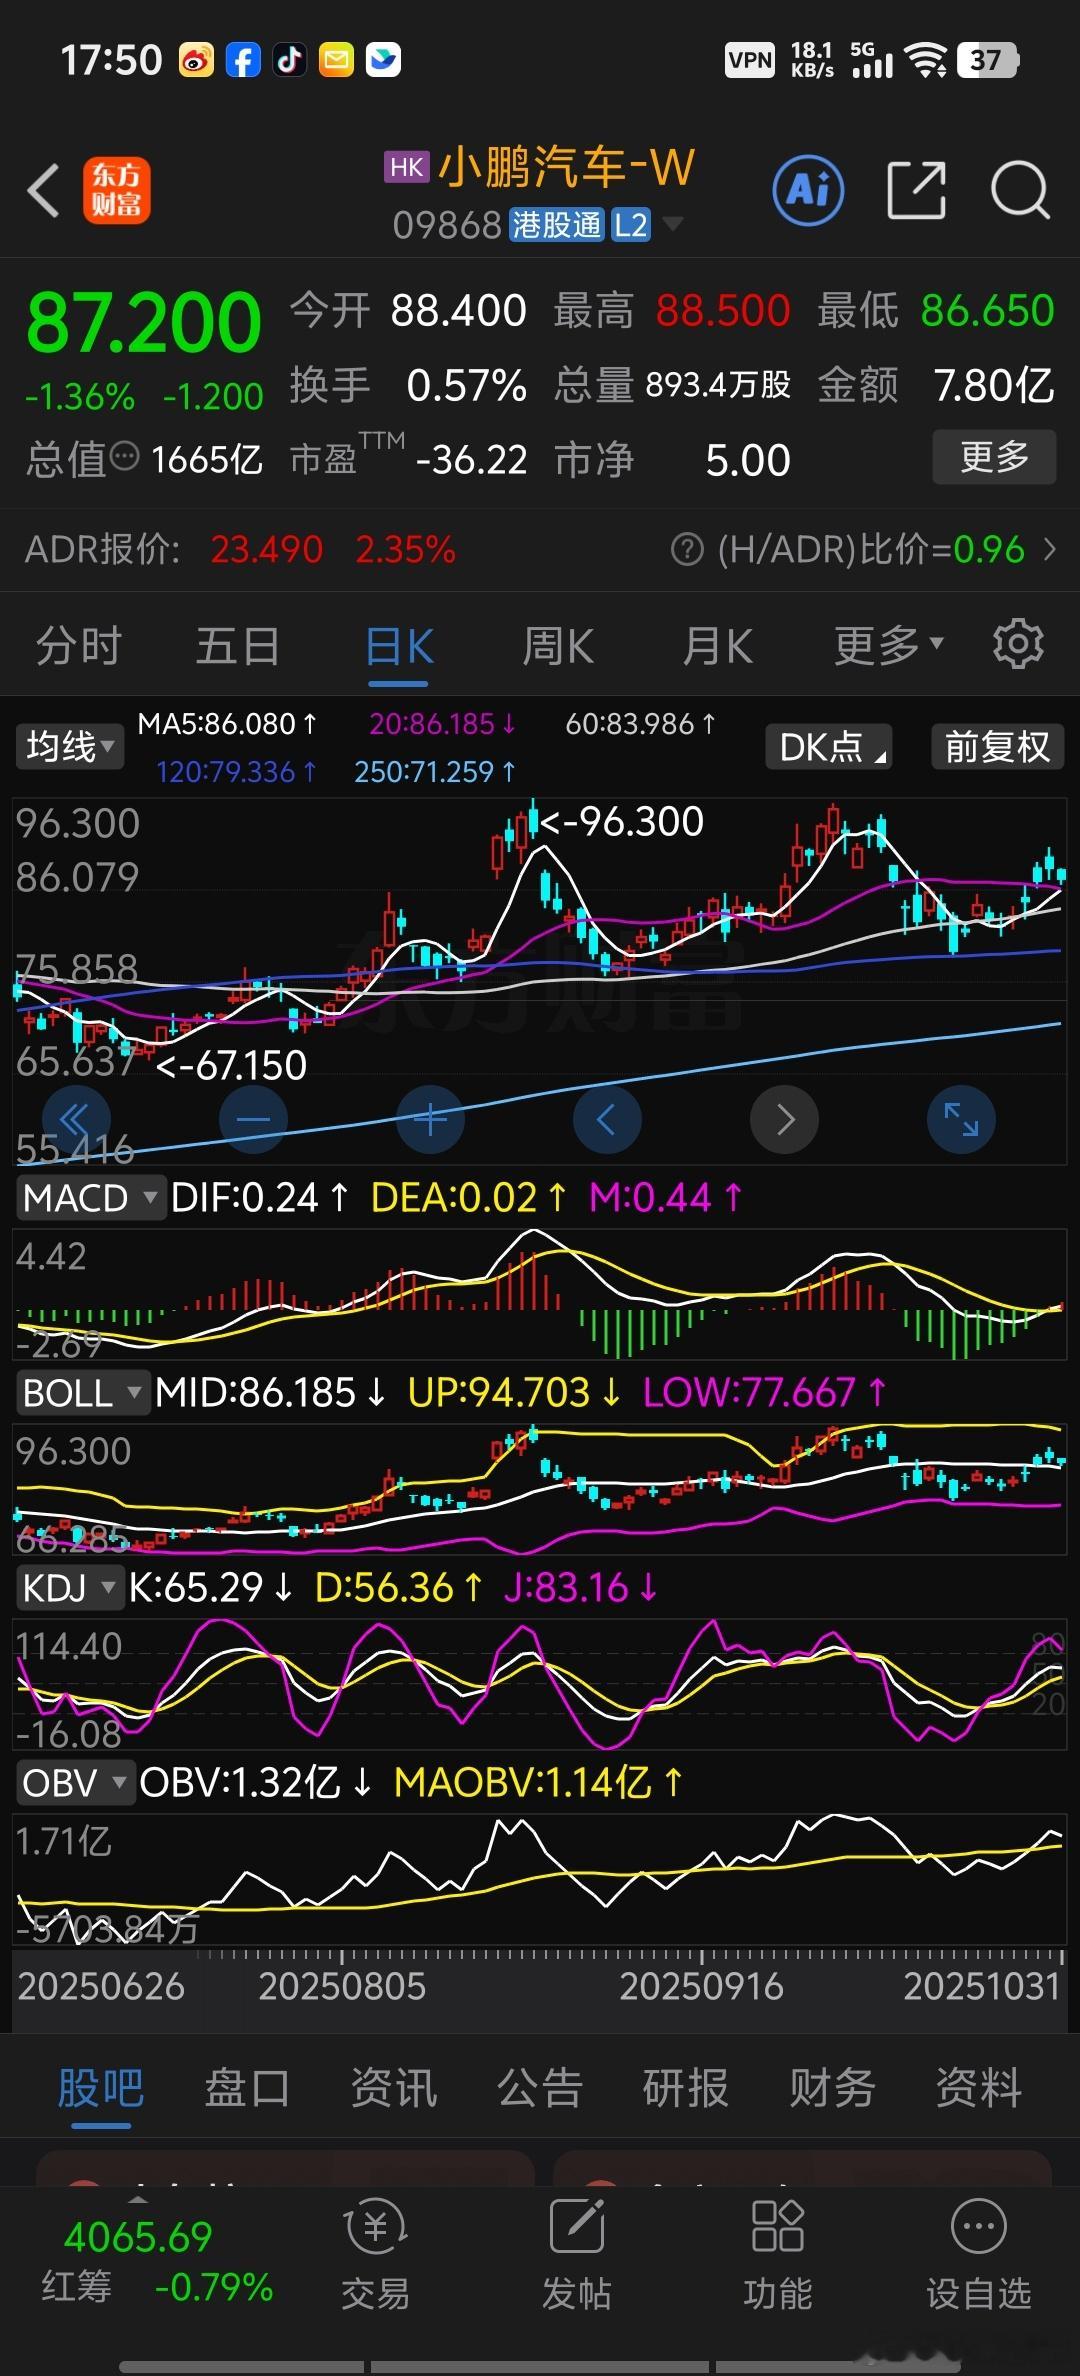Select the 日K chart tab

[399, 646]
